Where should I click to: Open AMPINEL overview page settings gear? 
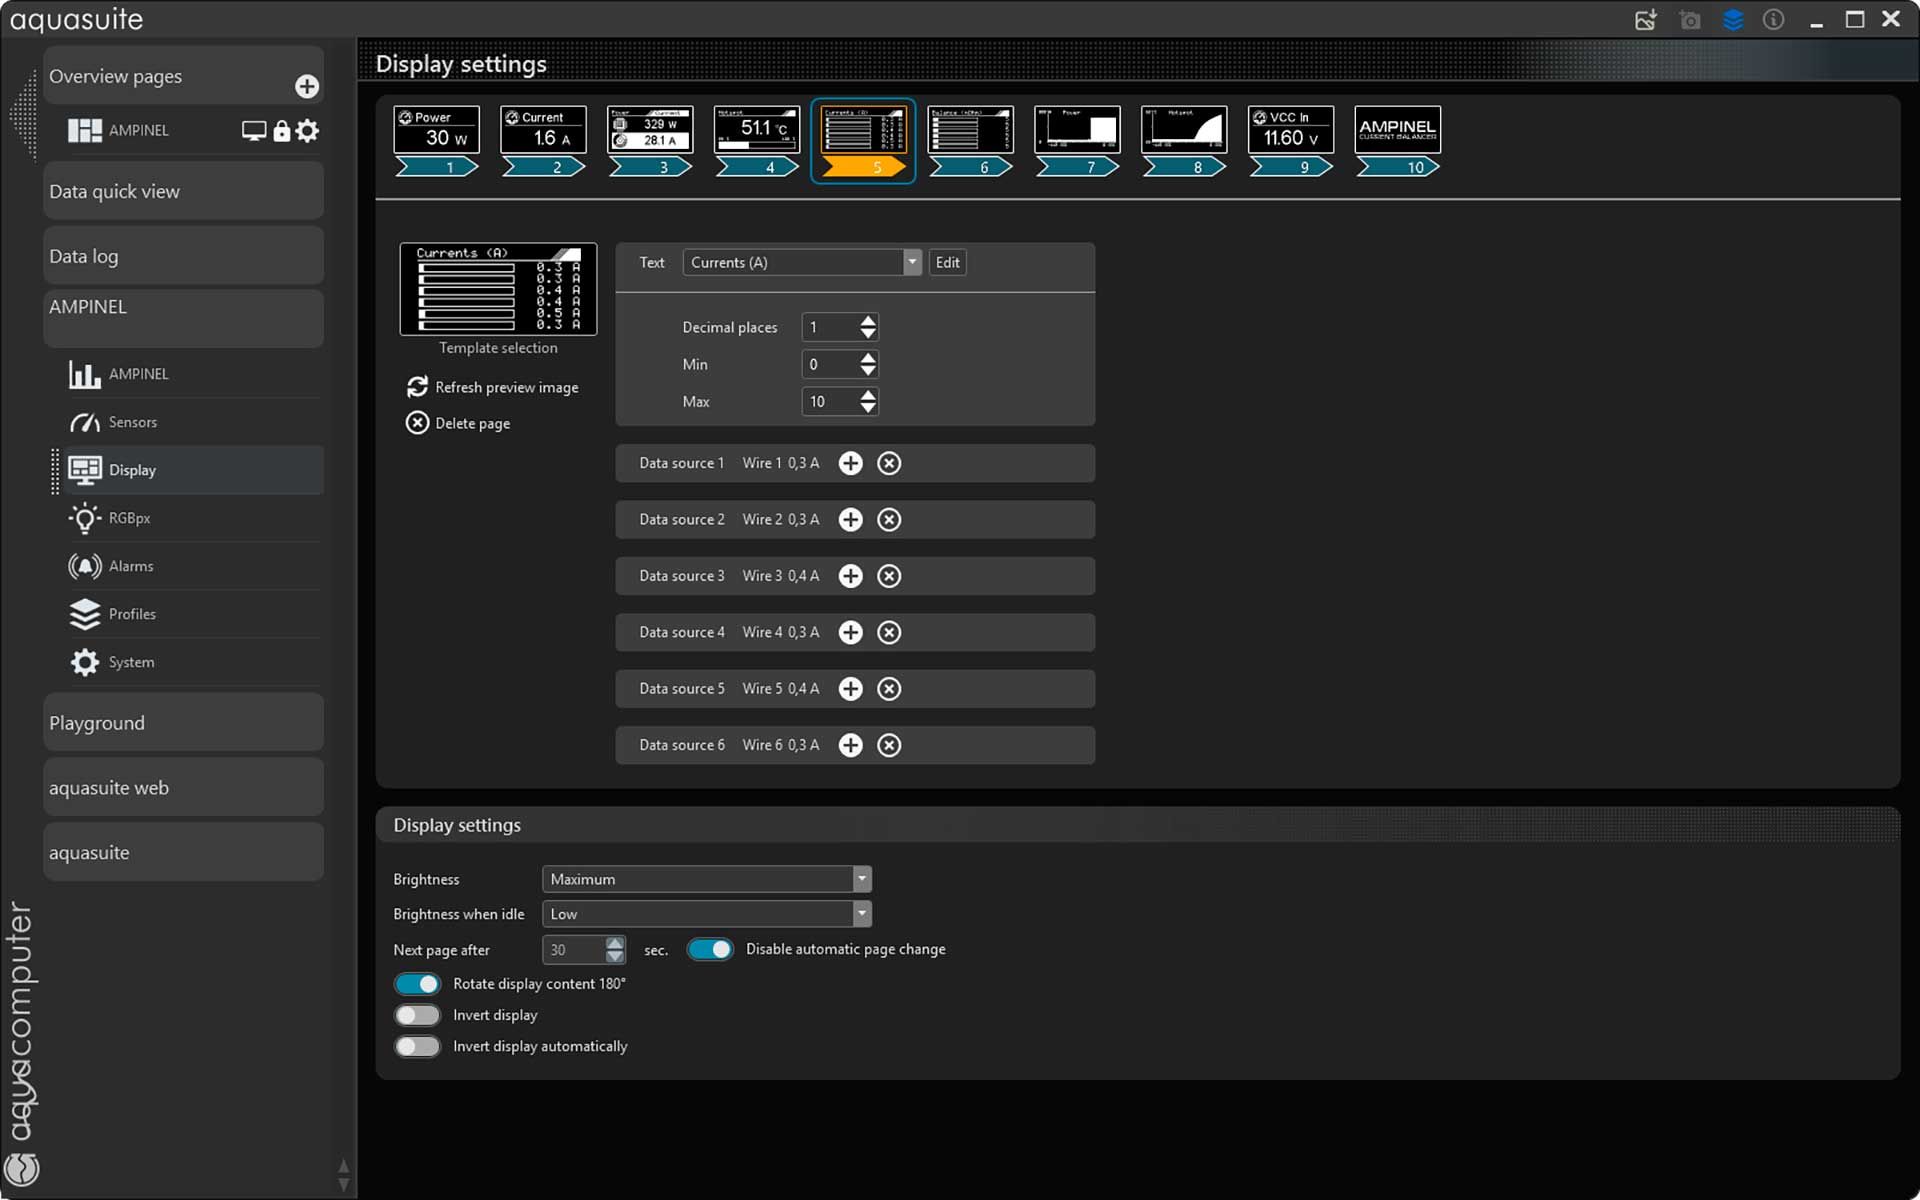(x=308, y=131)
